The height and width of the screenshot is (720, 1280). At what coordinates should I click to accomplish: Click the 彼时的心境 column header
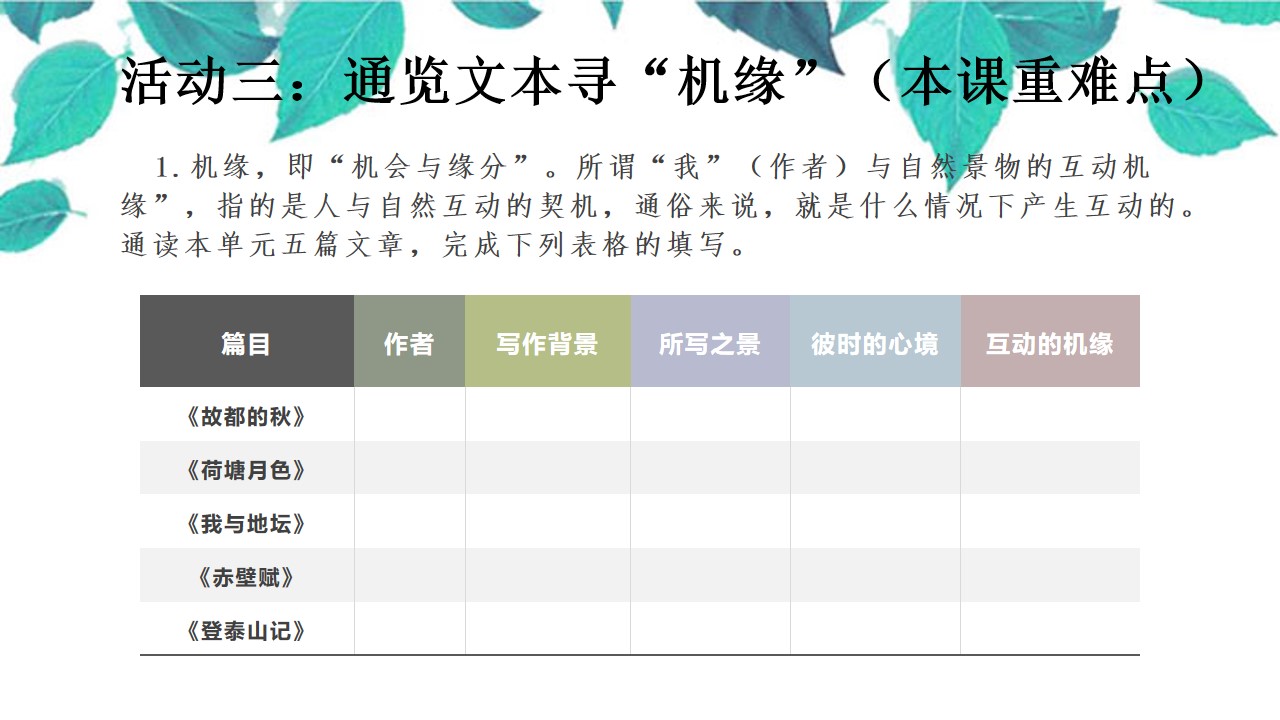(875, 343)
